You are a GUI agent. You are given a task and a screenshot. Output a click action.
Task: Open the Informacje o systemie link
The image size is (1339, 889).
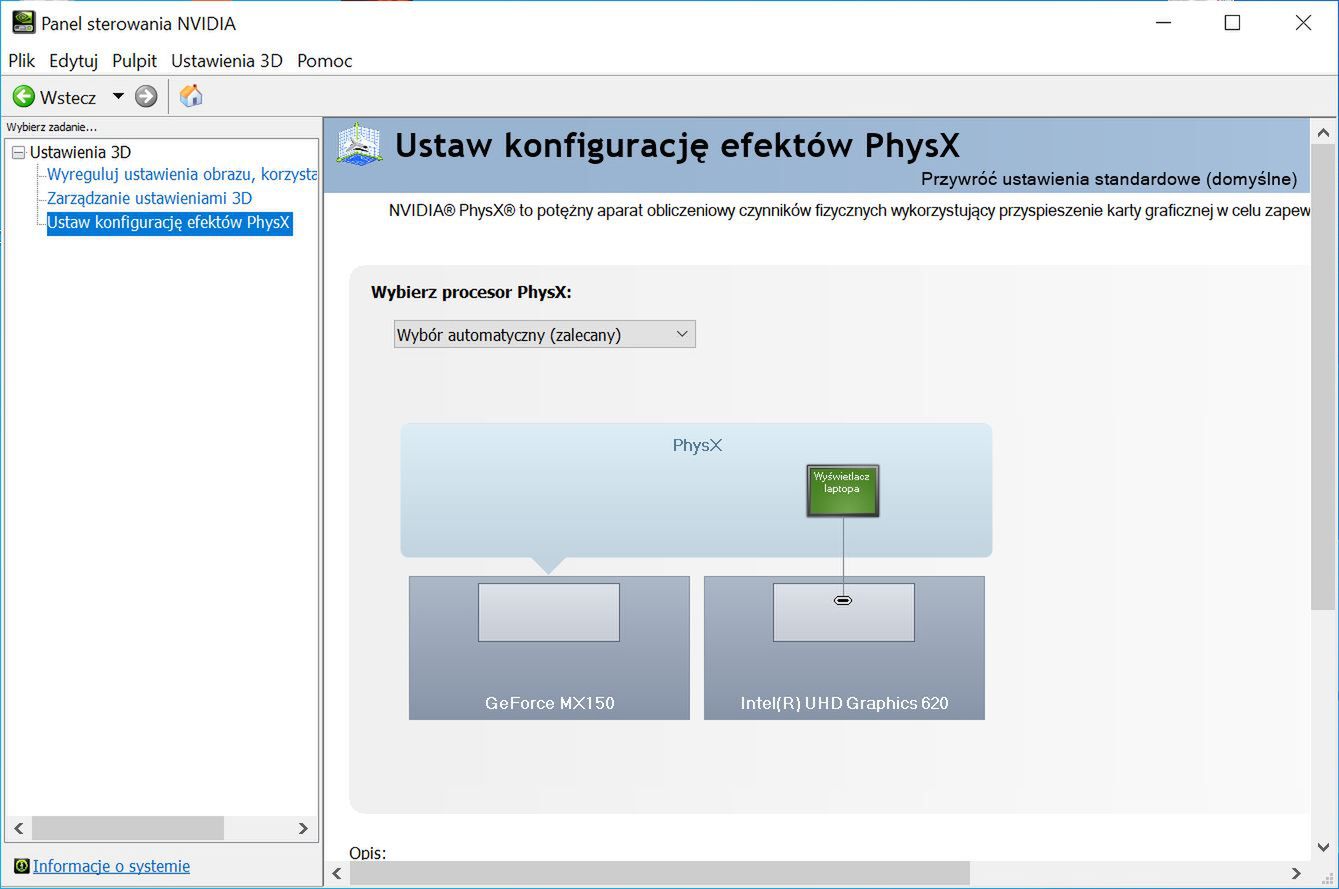pos(111,866)
